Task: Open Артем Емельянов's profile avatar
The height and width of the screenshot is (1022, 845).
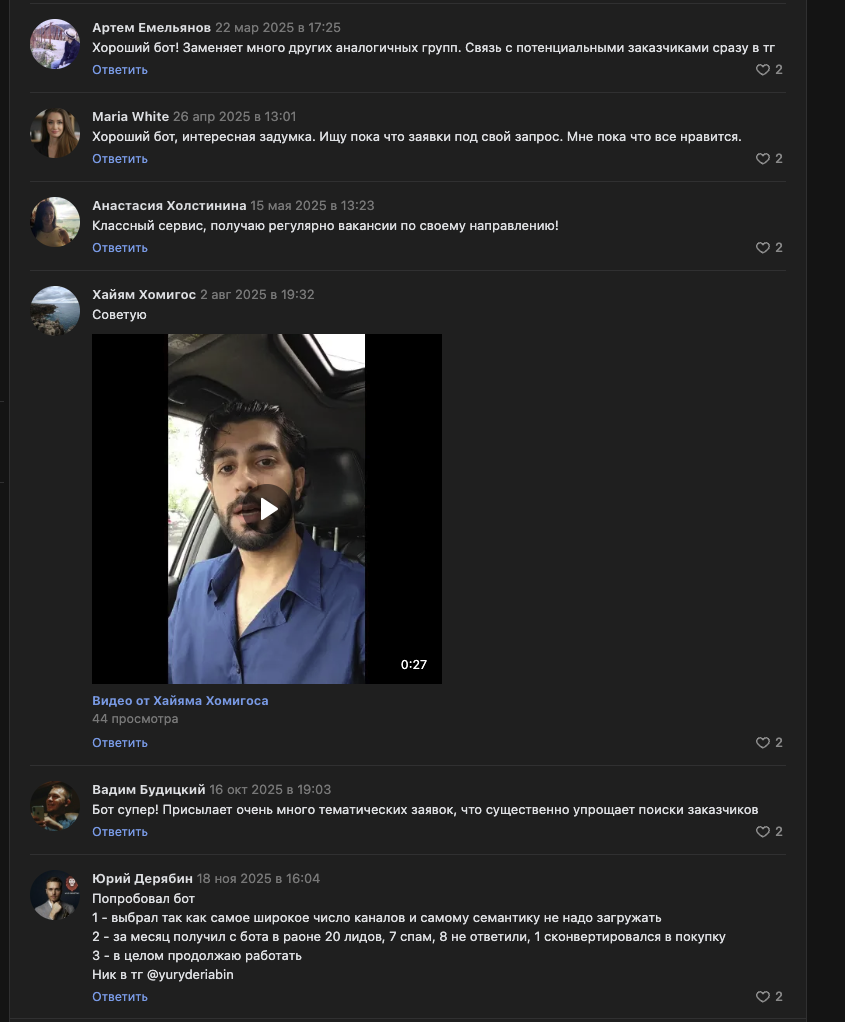Action: pos(55,44)
